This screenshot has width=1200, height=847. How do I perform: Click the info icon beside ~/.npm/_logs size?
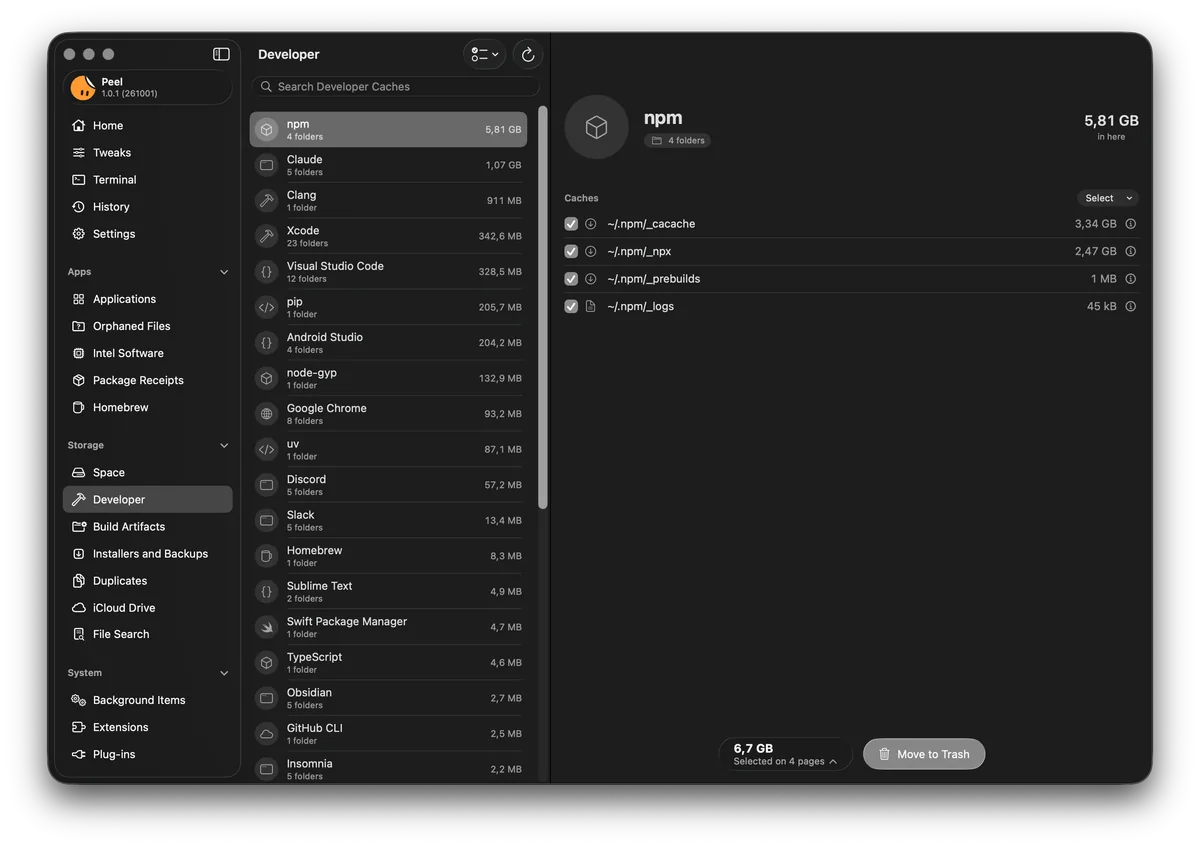1131,307
